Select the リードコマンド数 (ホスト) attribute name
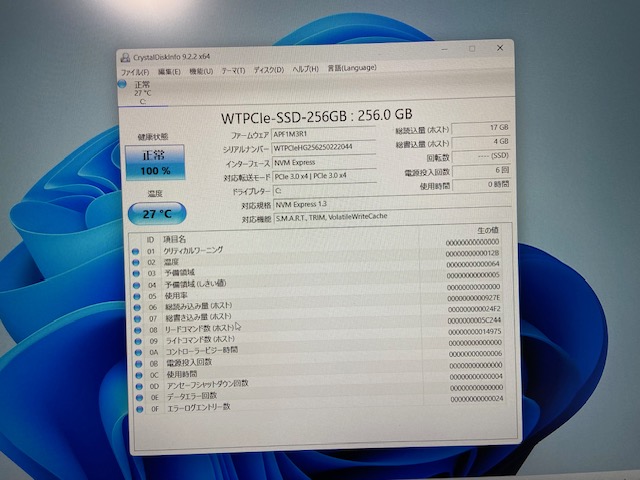This screenshot has height=480, width=640. pyautogui.click(x=200, y=328)
